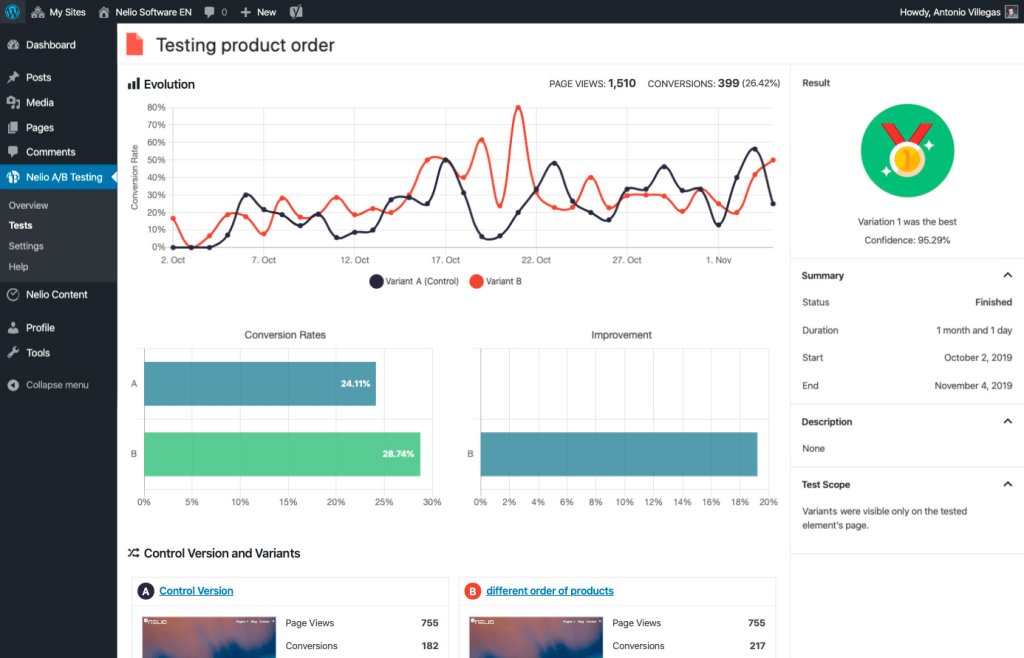1024x658 pixels.
Task: Open Nelio A/B Testing Settings submenu
Action: click(x=26, y=246)
